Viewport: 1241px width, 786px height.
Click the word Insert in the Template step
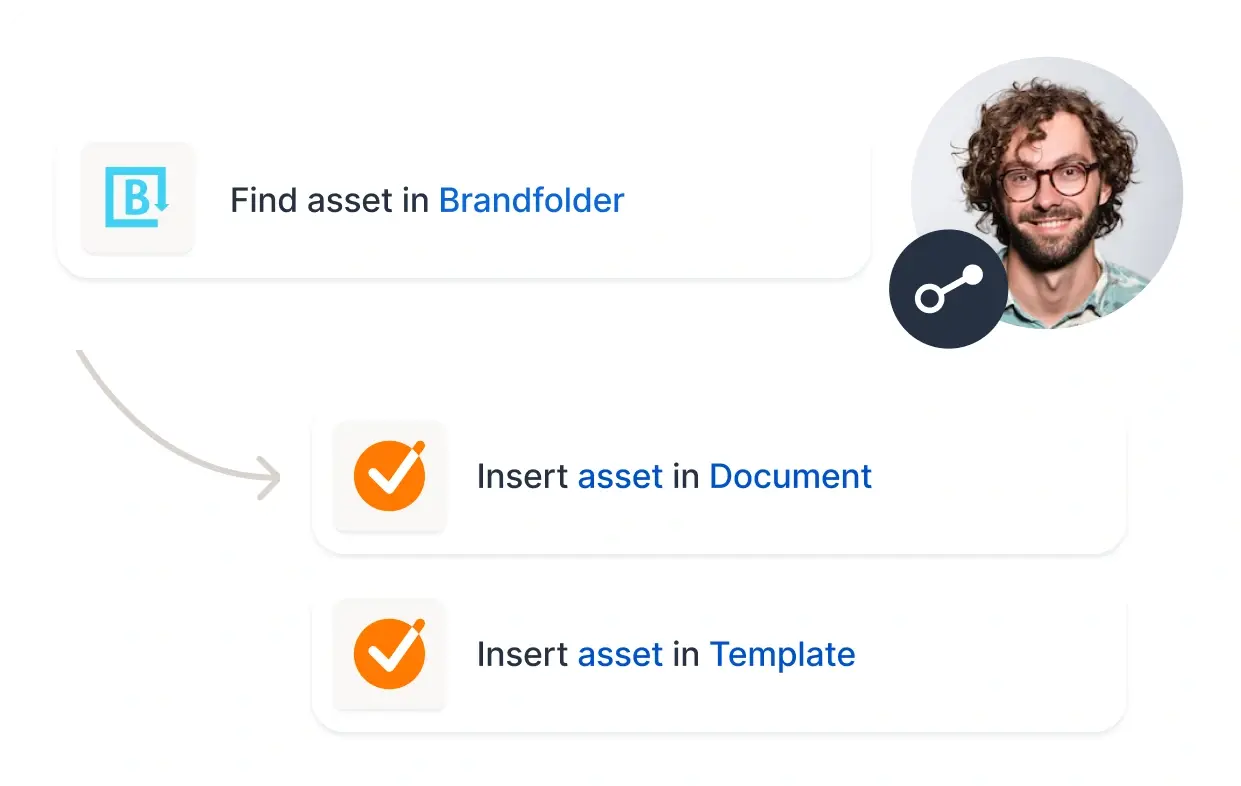(522, 654)
